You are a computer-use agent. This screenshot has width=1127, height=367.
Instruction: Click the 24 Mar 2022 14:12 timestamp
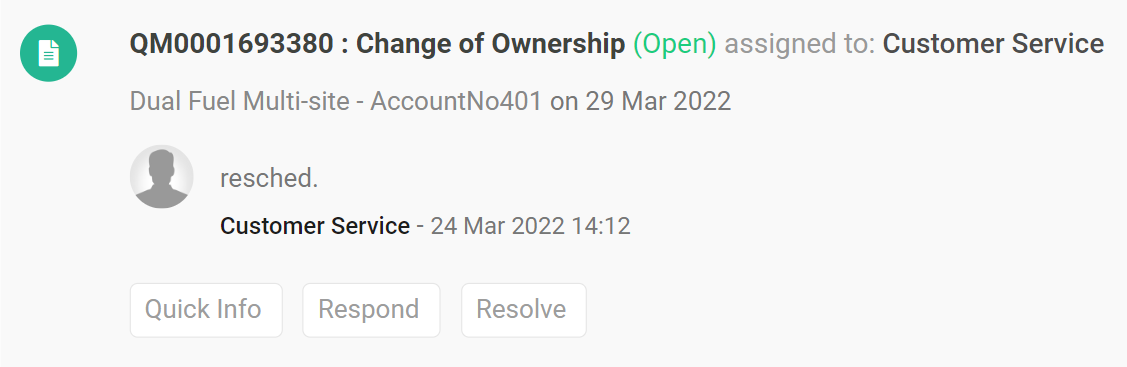pos(530,226)
